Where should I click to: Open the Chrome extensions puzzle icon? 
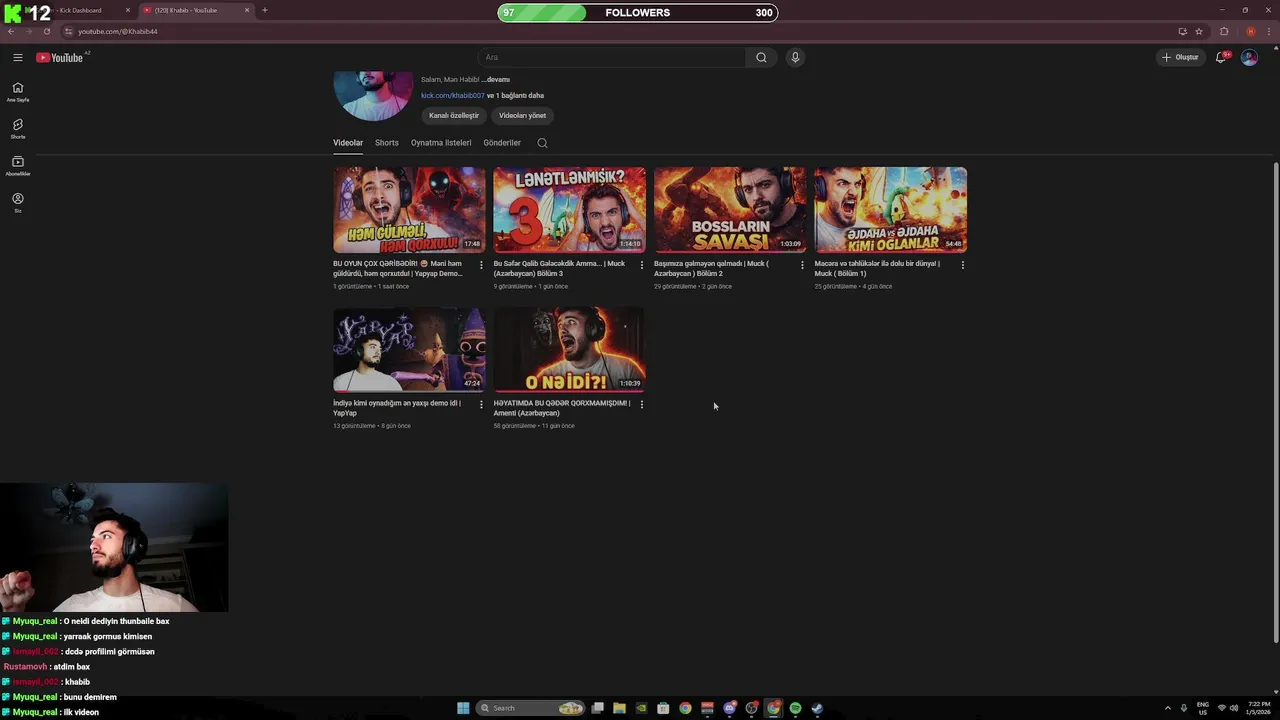[x=1224, y=31]
